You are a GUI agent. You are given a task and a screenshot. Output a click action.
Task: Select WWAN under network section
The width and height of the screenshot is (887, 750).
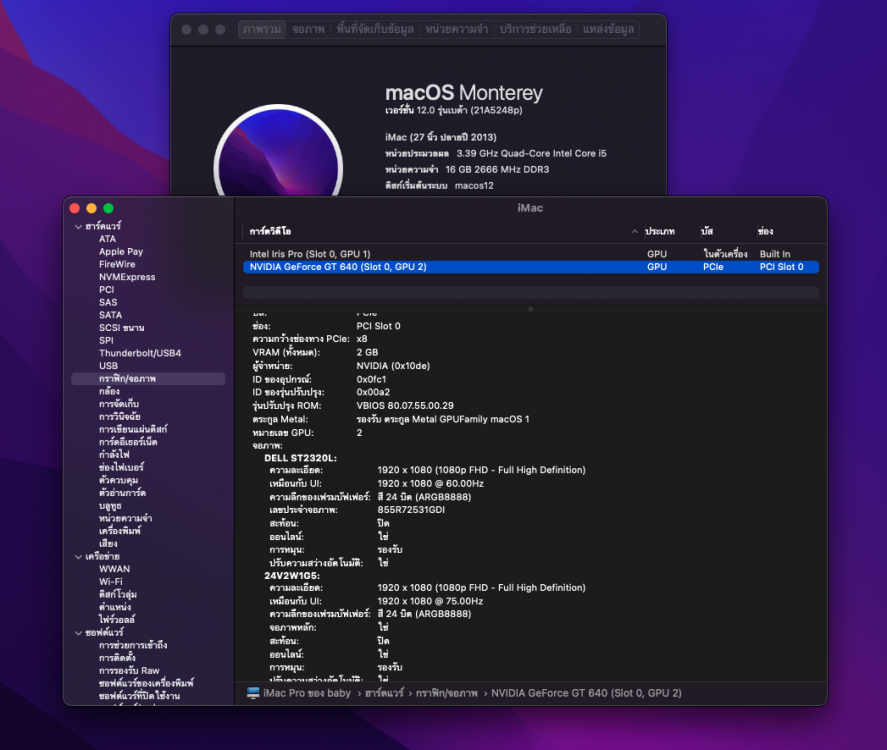114,569
